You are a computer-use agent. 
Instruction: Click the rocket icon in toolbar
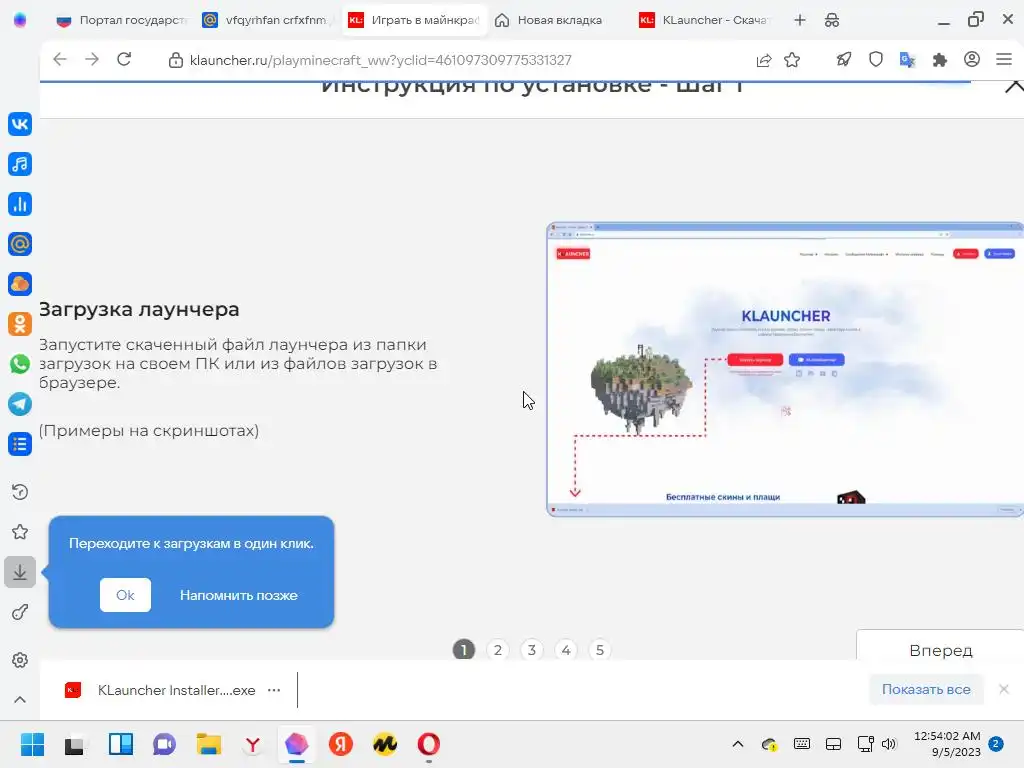pos(844,60)
